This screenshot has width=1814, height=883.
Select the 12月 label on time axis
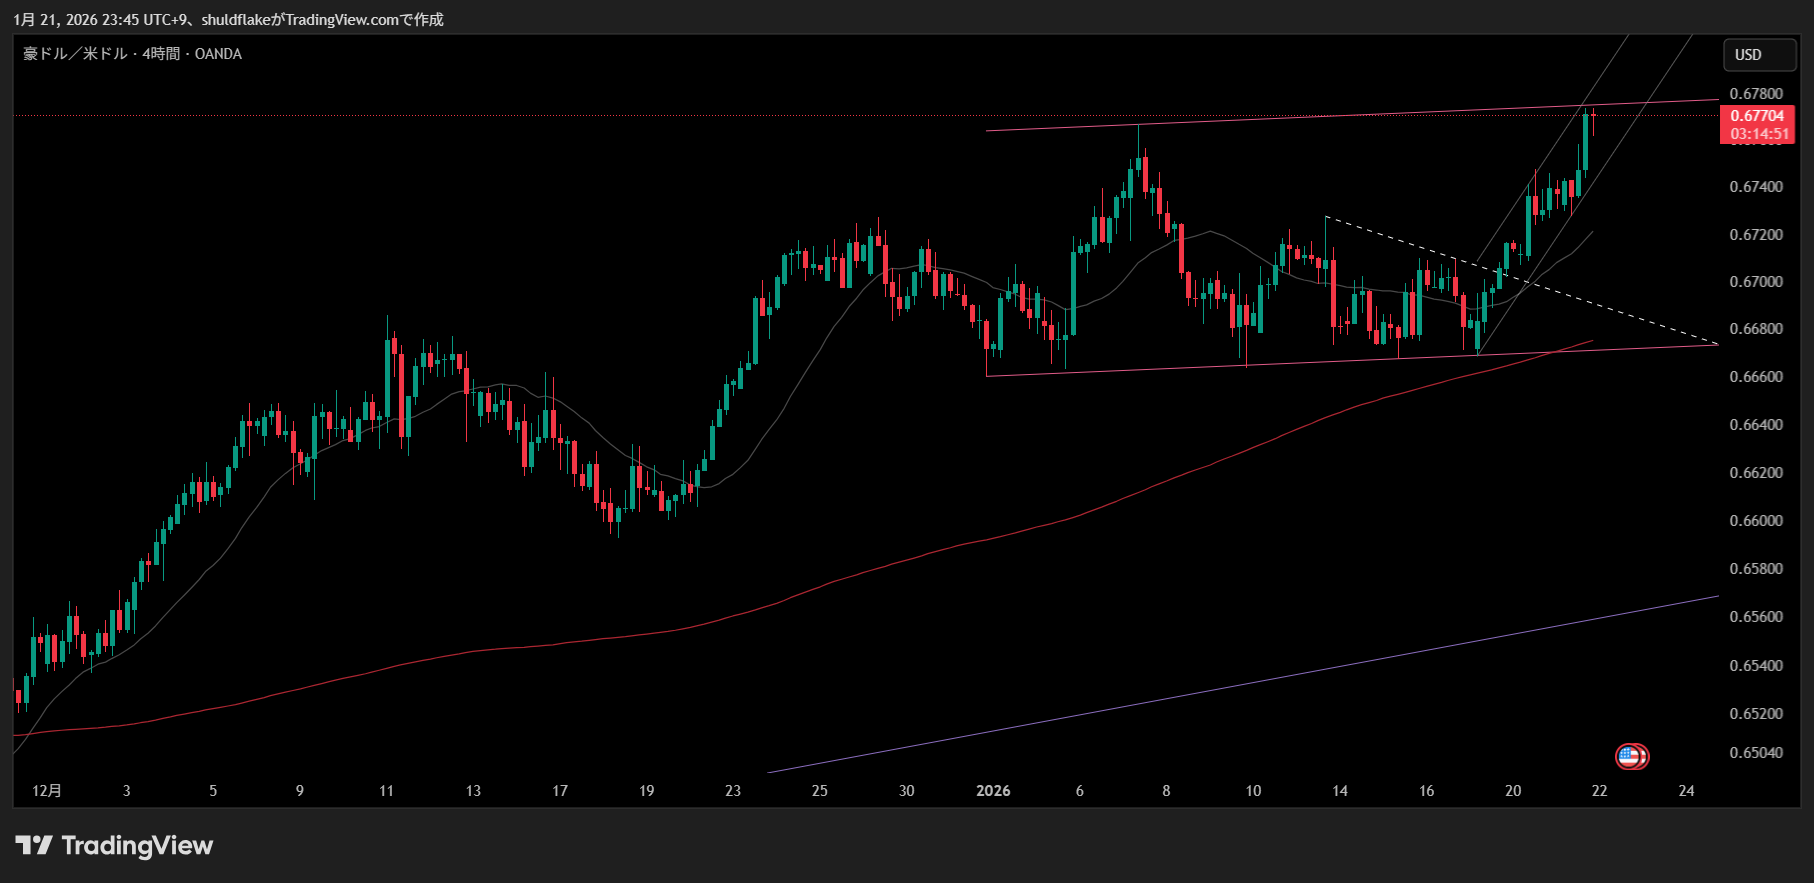point(47,791)
